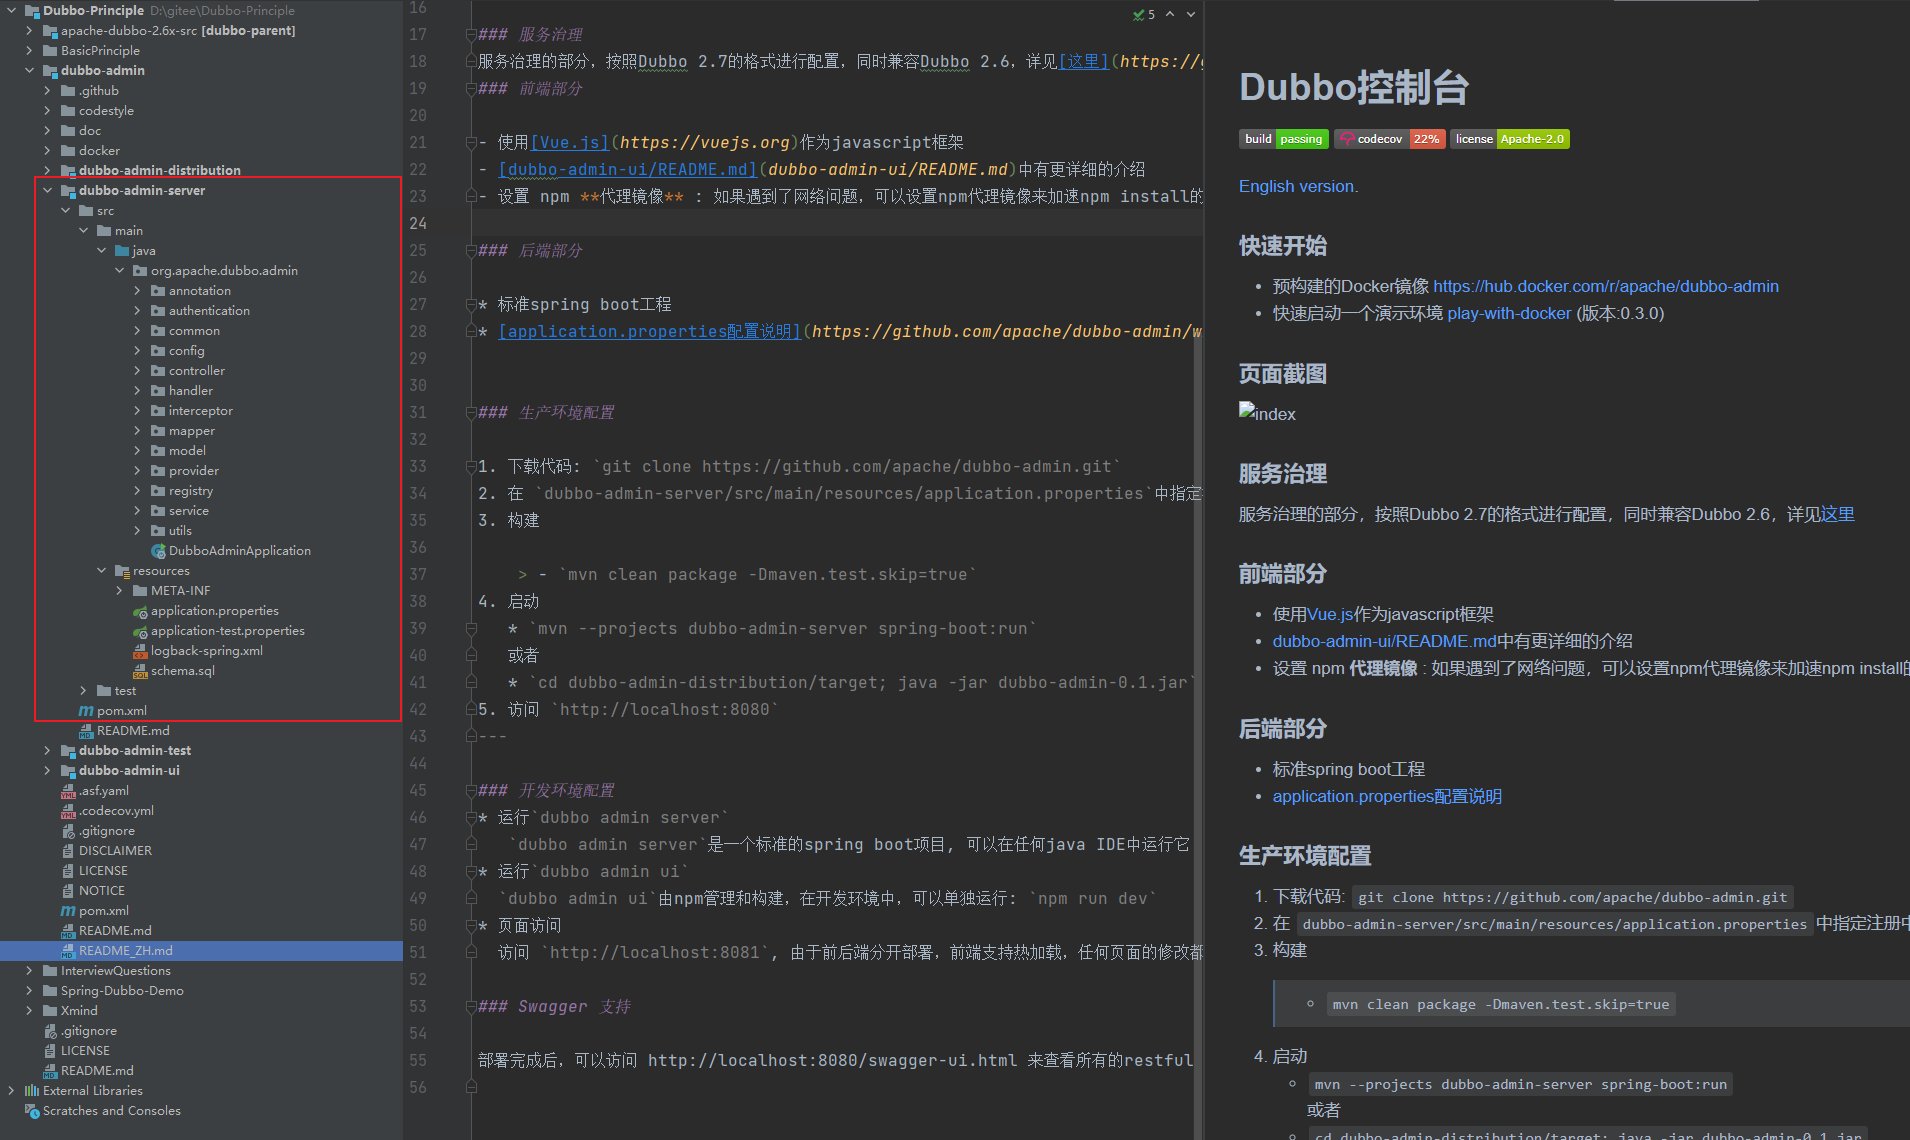Click the logback-spring.xml file icon

click(140, 651)
